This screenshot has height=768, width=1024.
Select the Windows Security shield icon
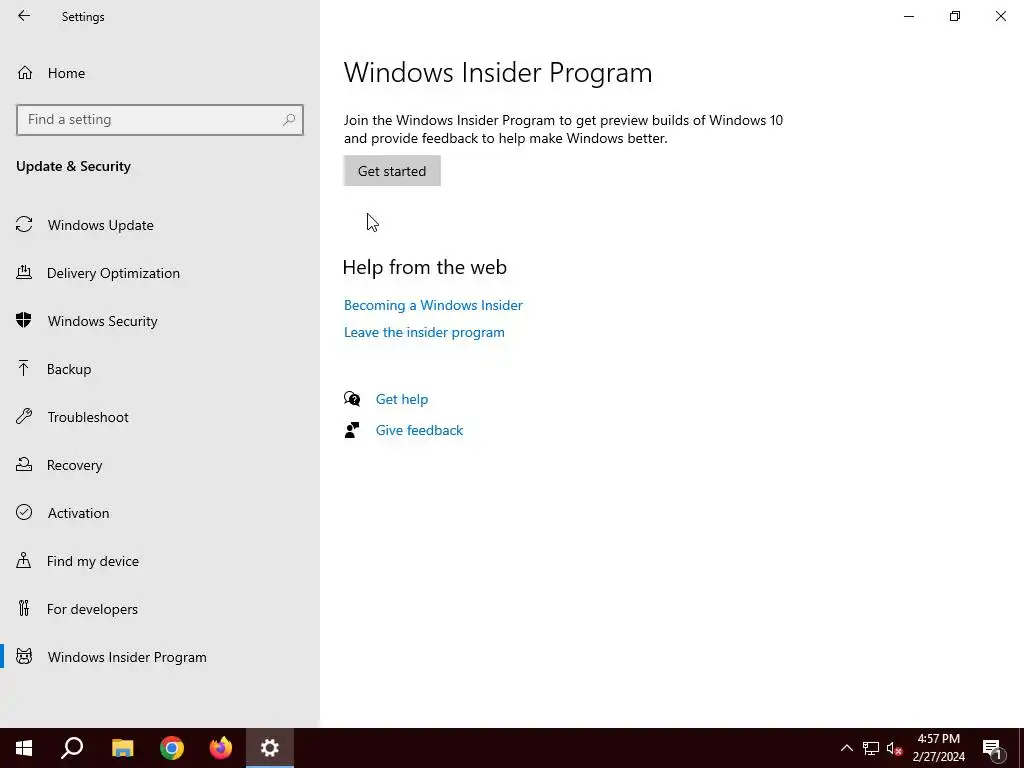pyautogui.click(x=24, y=320)
